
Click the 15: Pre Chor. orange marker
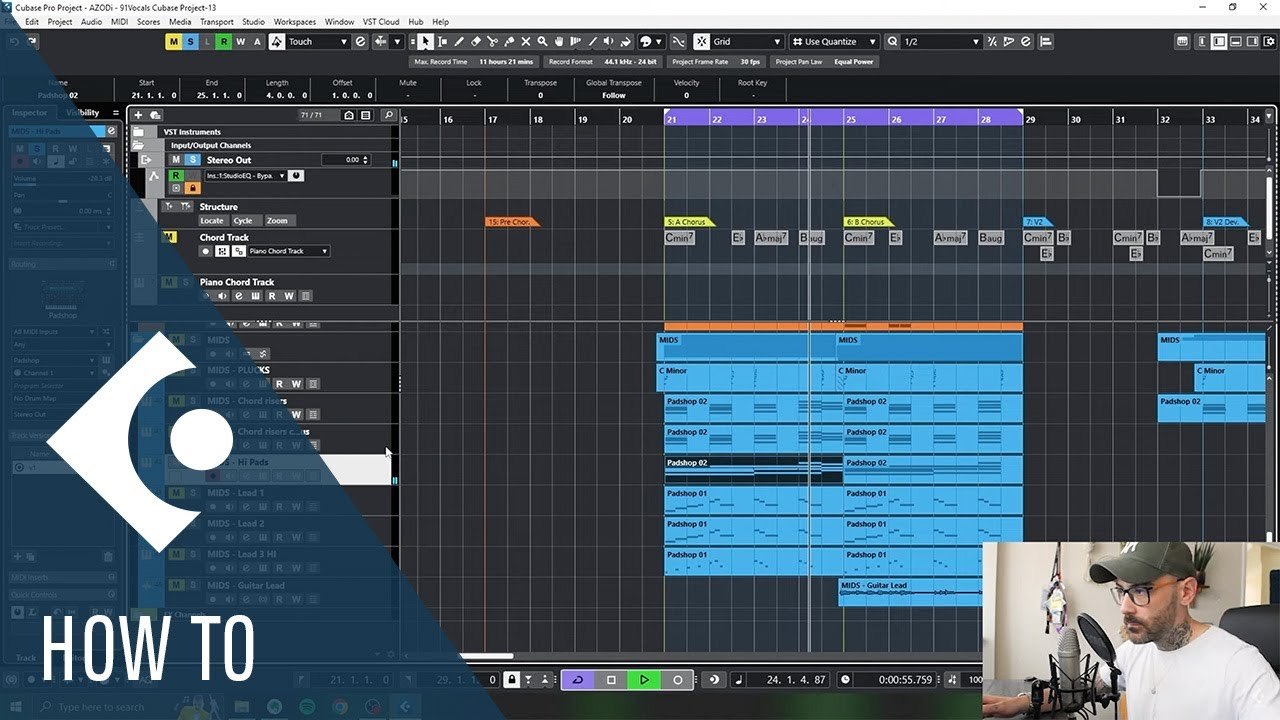click(511, 221)
